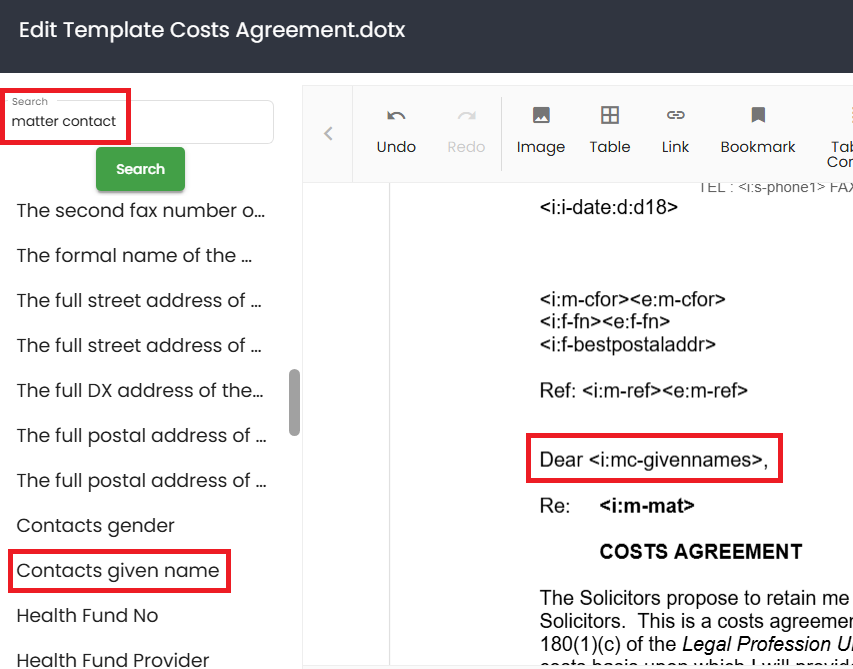Viewport: 853px width, 669px height.
Task: Select 'The second fax number' list entry
Action: point(141,211)
